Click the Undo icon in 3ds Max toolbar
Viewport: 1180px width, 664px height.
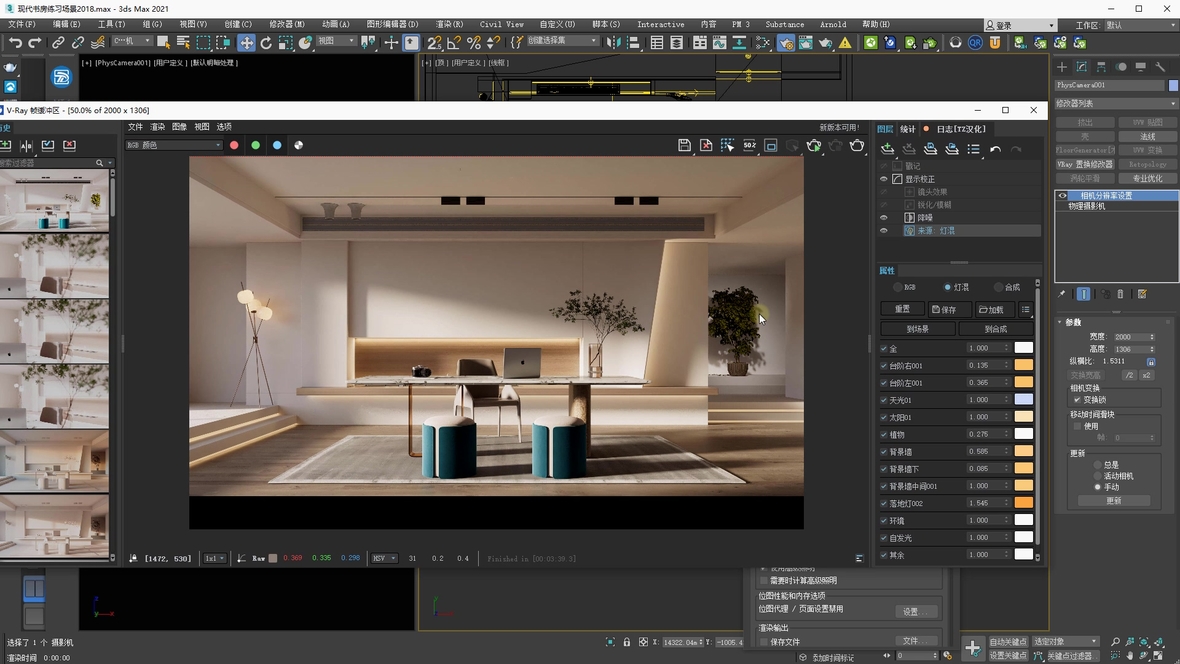pyautogui.click(x=15, y=43)
